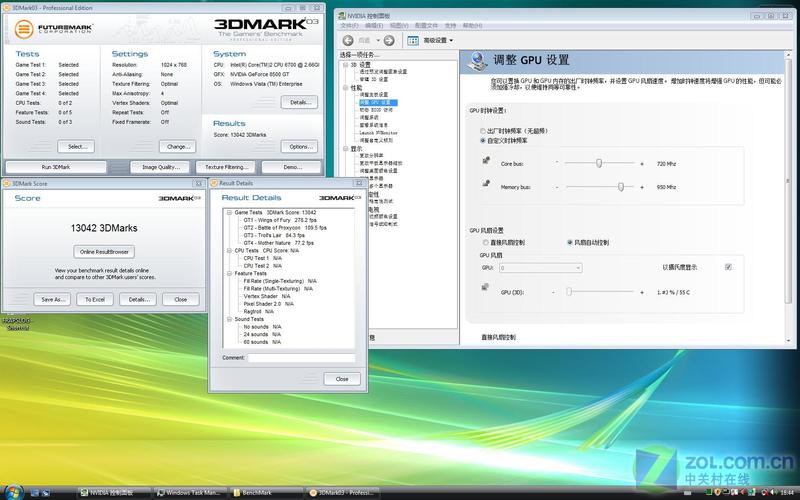This screenshot has width=800, height=500.
Task: Click the minus sign beside Core bus slider
Action: (x=557, y=163)
